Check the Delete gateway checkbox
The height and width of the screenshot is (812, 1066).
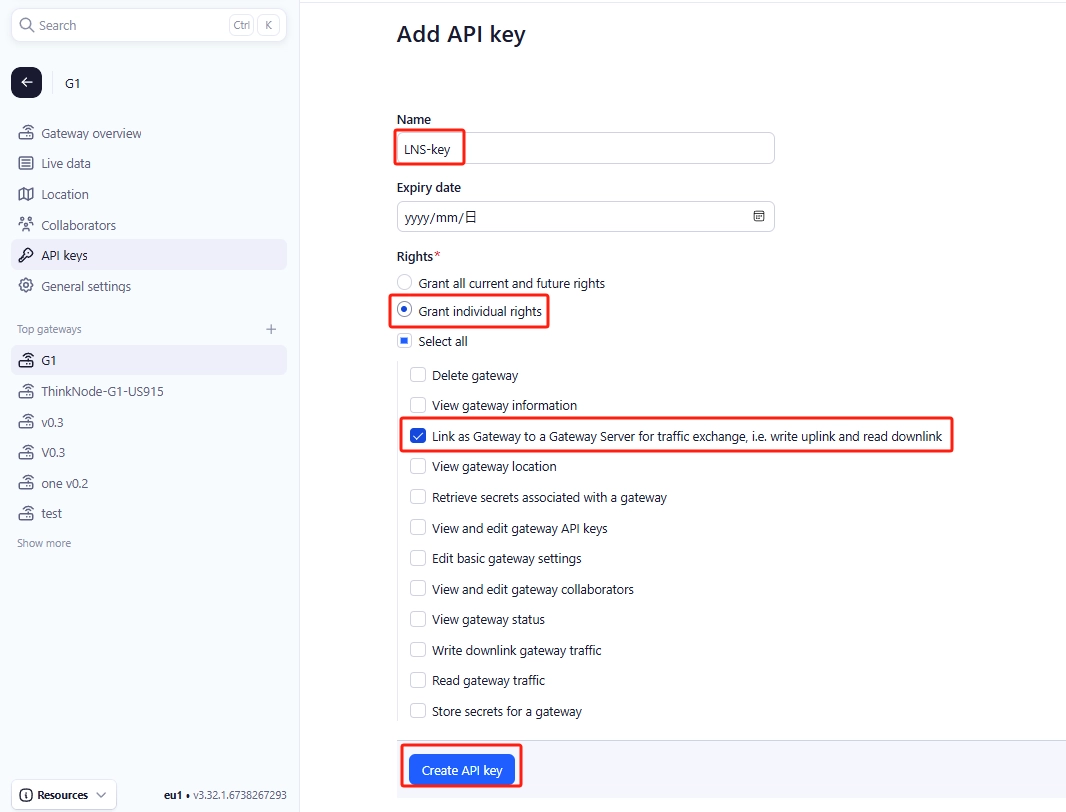(x=418, y=375)
